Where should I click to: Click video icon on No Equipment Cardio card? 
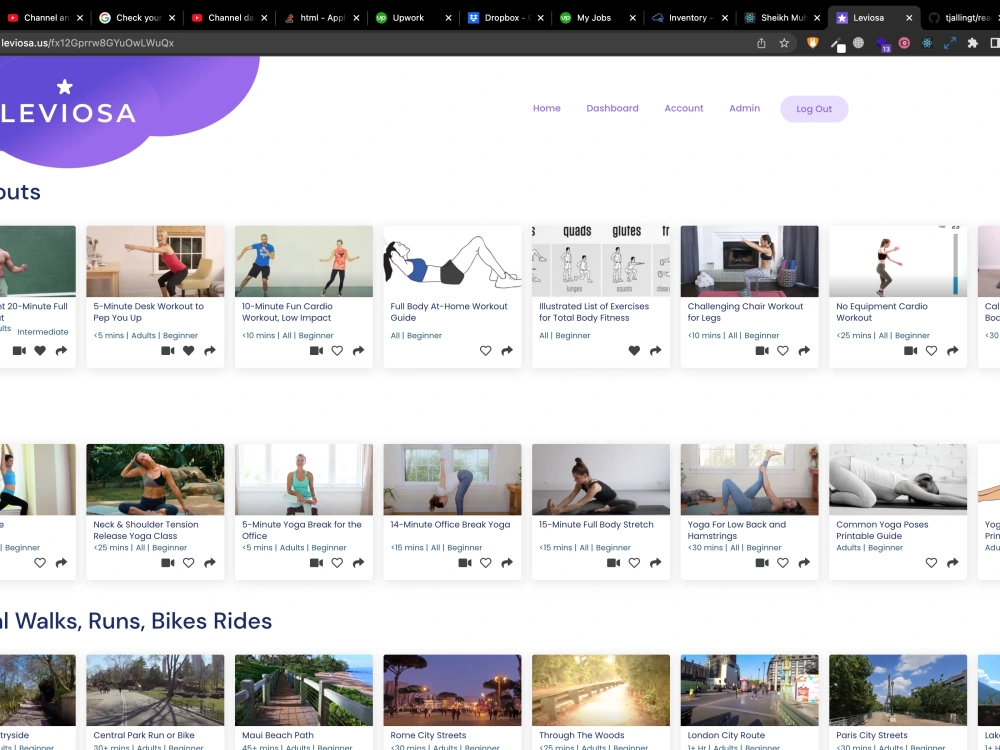point(911,351)
